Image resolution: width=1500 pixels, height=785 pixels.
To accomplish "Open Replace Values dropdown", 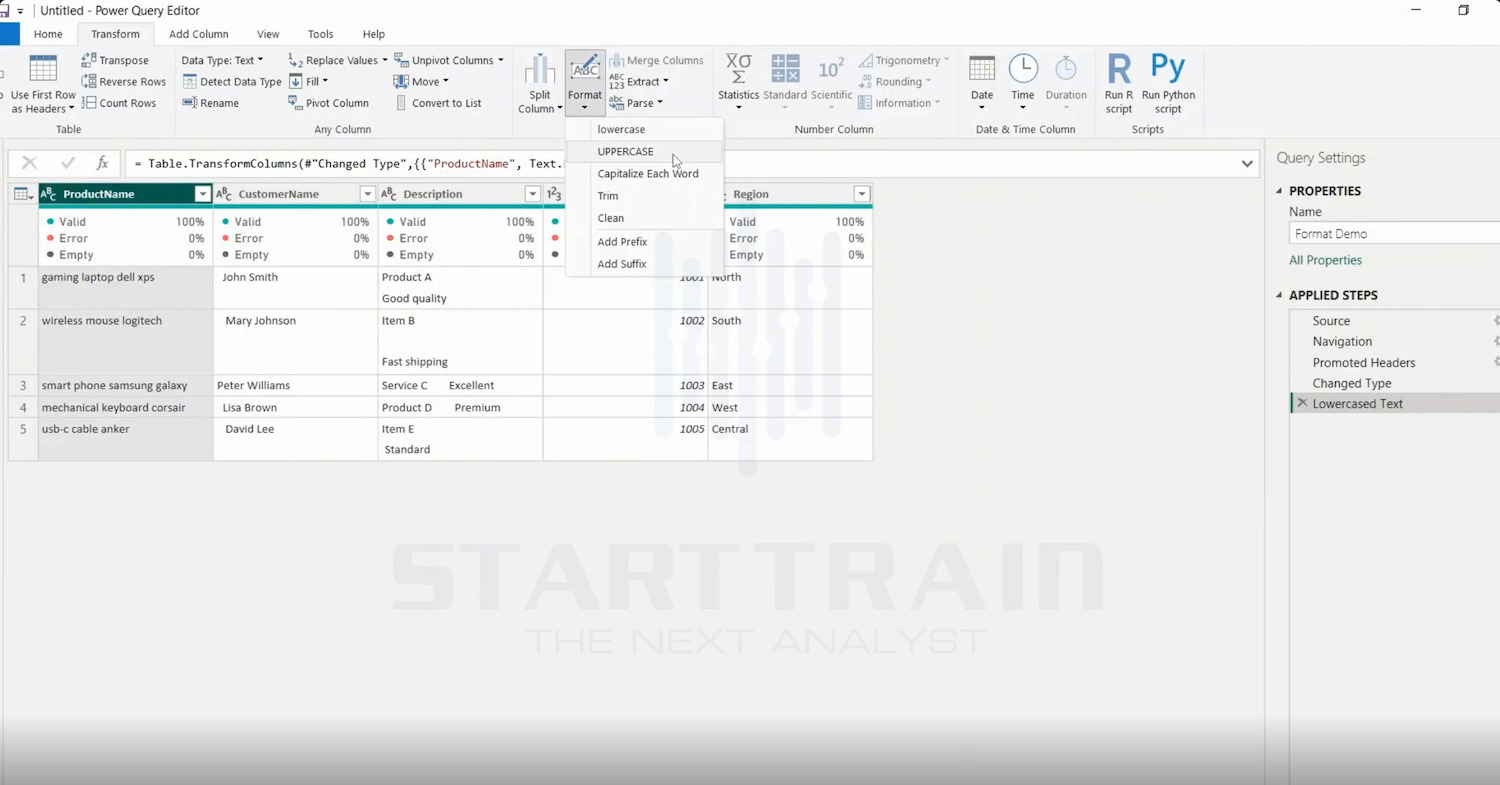I will click(x=338, y=60).
